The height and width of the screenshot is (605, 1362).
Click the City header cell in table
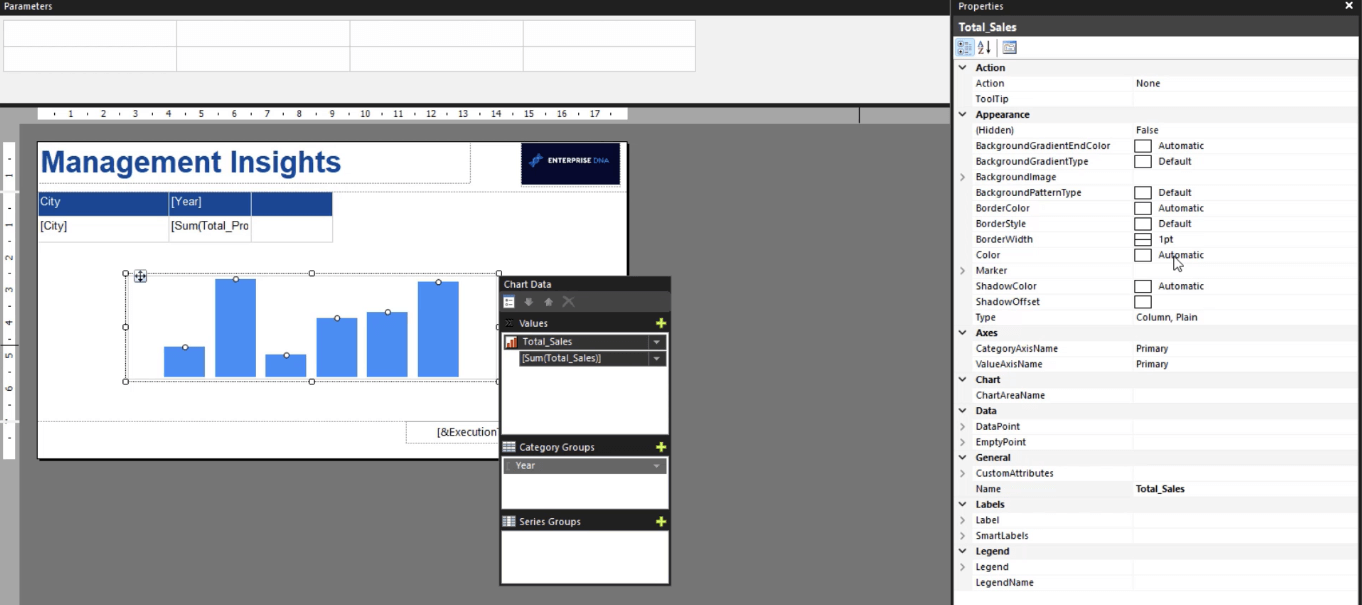[103, 203]
